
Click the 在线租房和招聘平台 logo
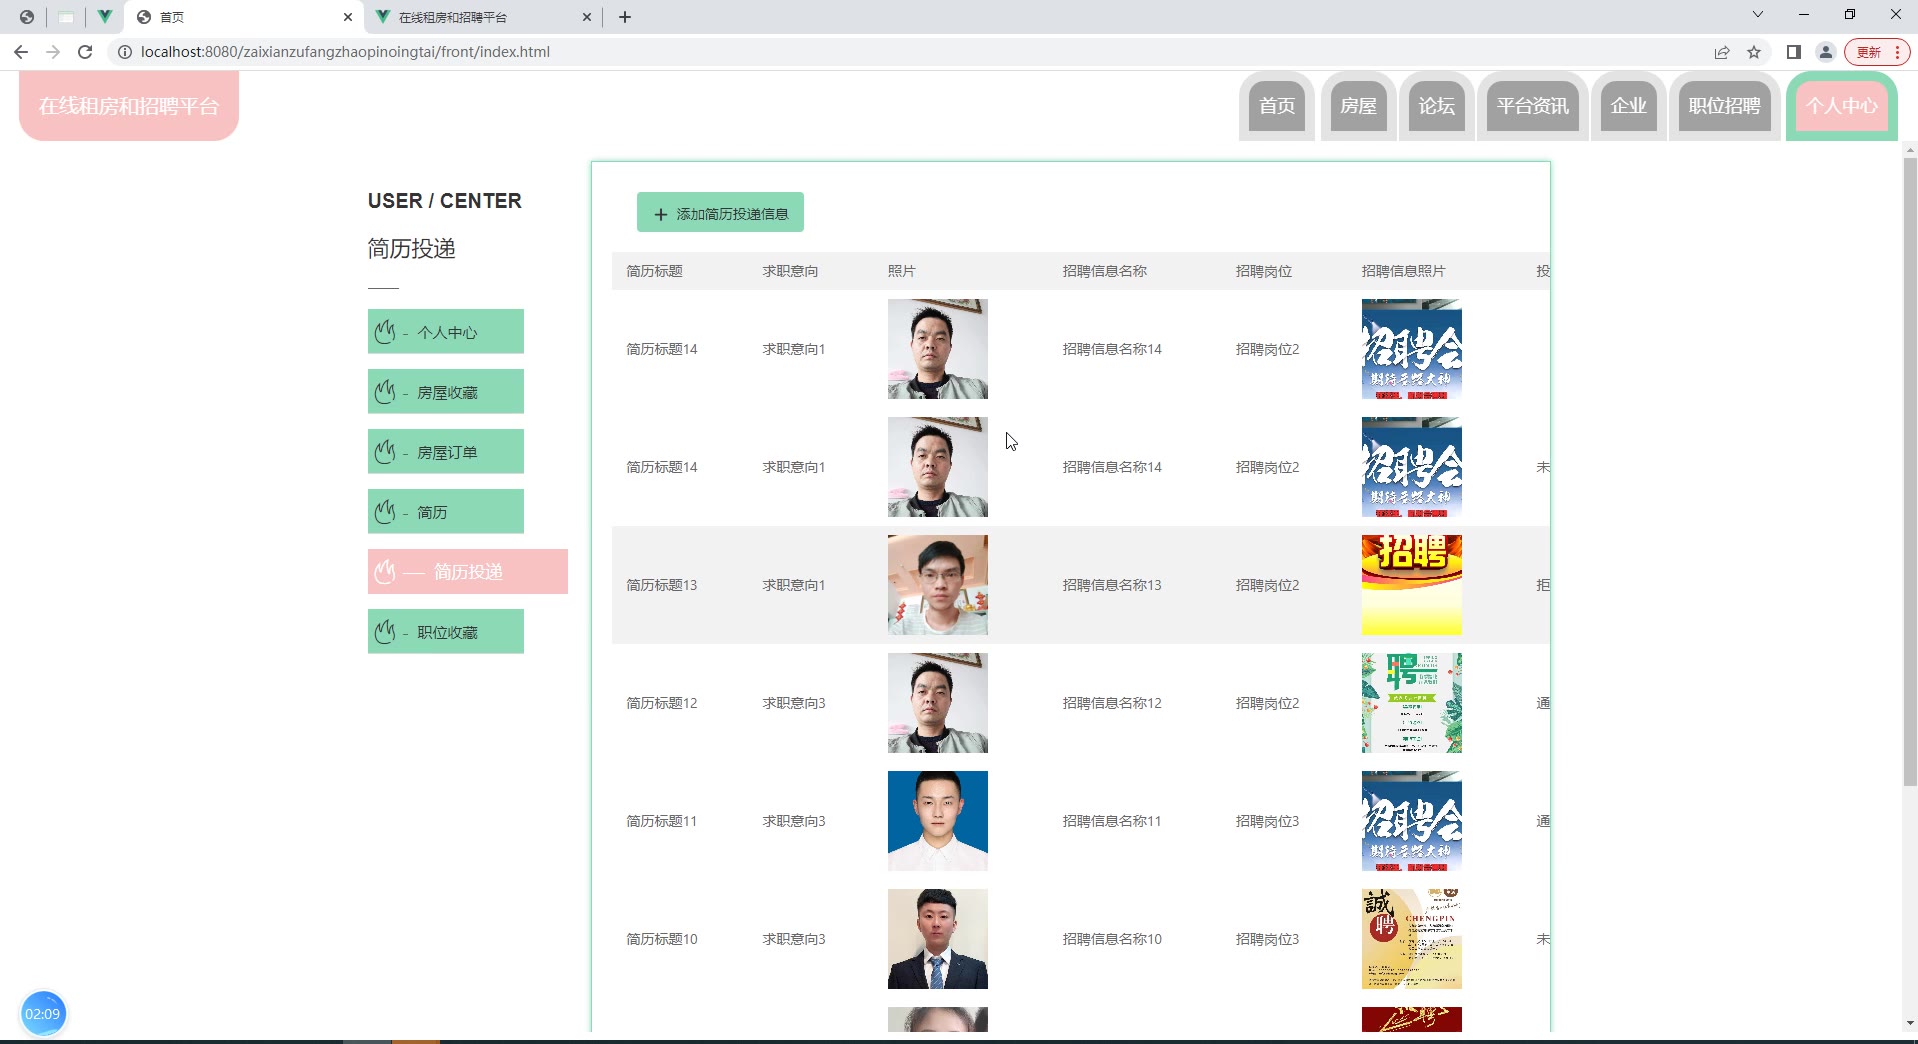pos(129,106)
